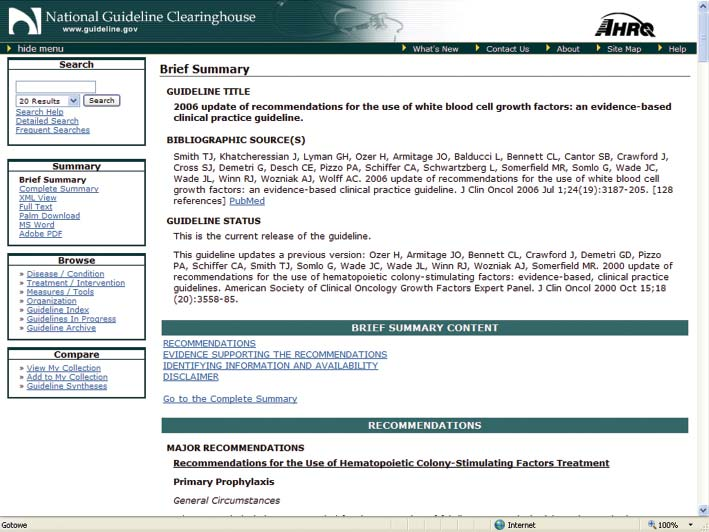709x532 pixels.
Task: Browse by Disease / Condition
Action: 65,273
